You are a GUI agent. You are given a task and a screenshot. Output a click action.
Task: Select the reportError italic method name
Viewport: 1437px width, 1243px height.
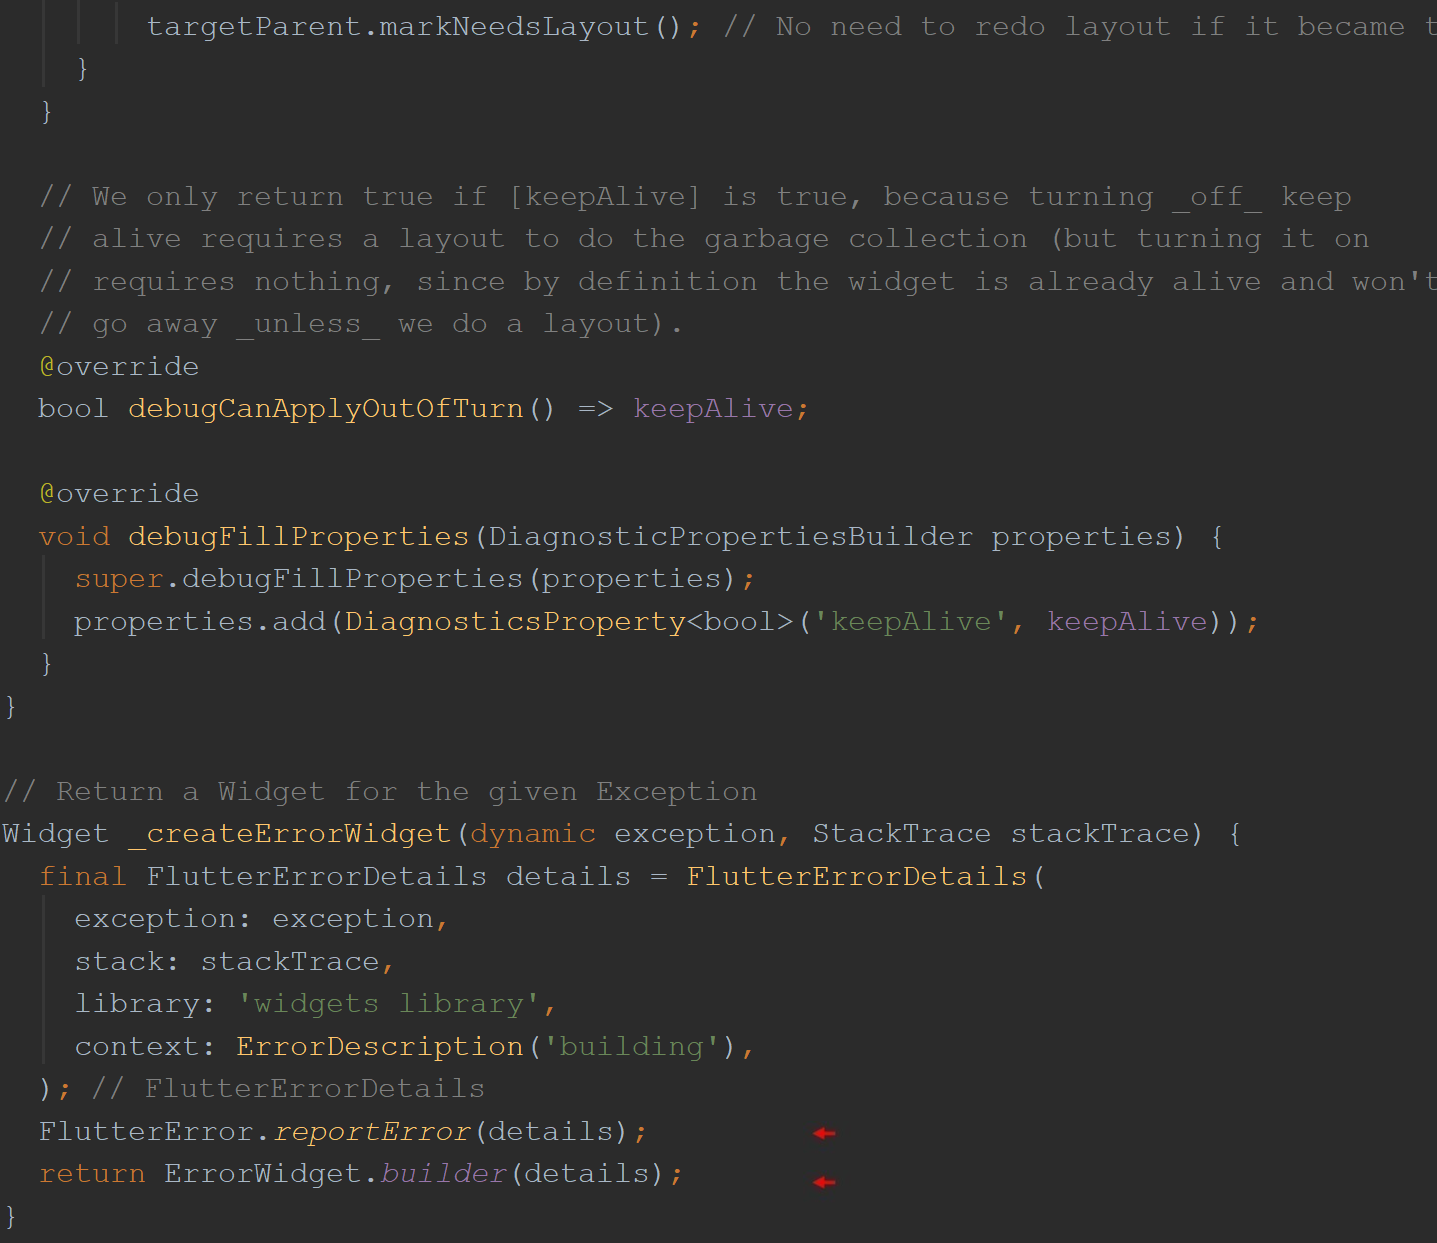click(372, 1131)
